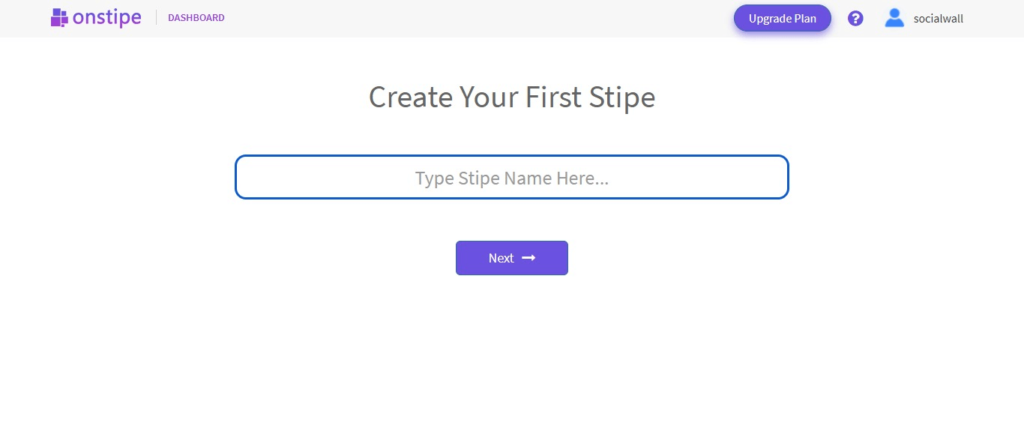Click the word 'Next' on the purple button
Screen dimensions: 1024x429
501,258
